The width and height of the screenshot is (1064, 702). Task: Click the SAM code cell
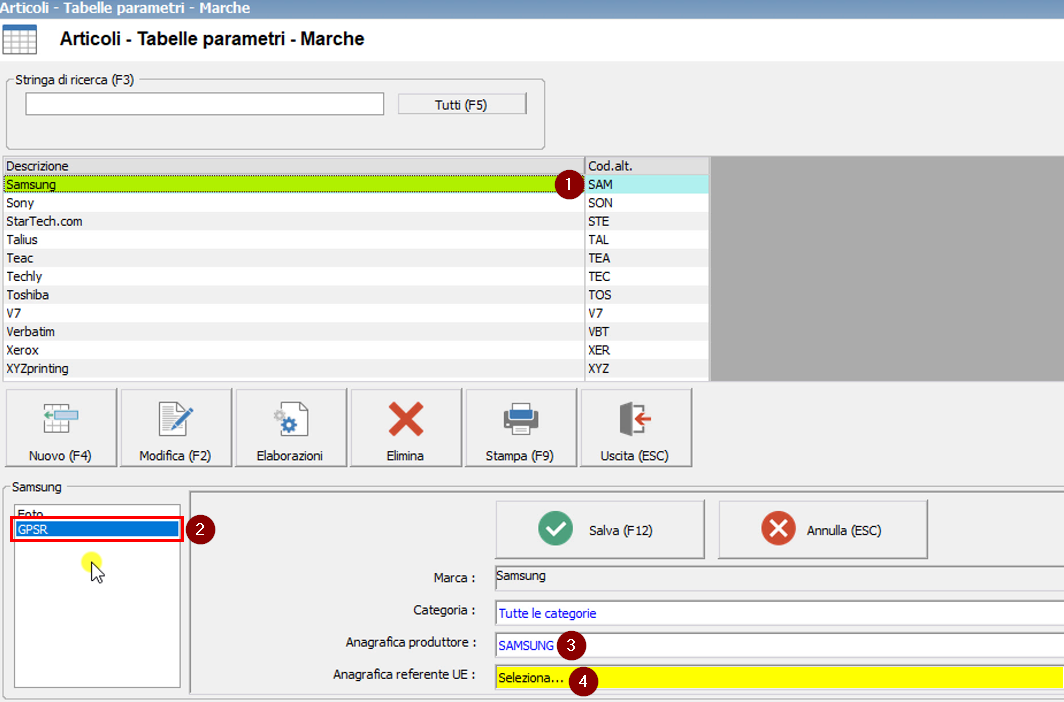click(647, 184)
